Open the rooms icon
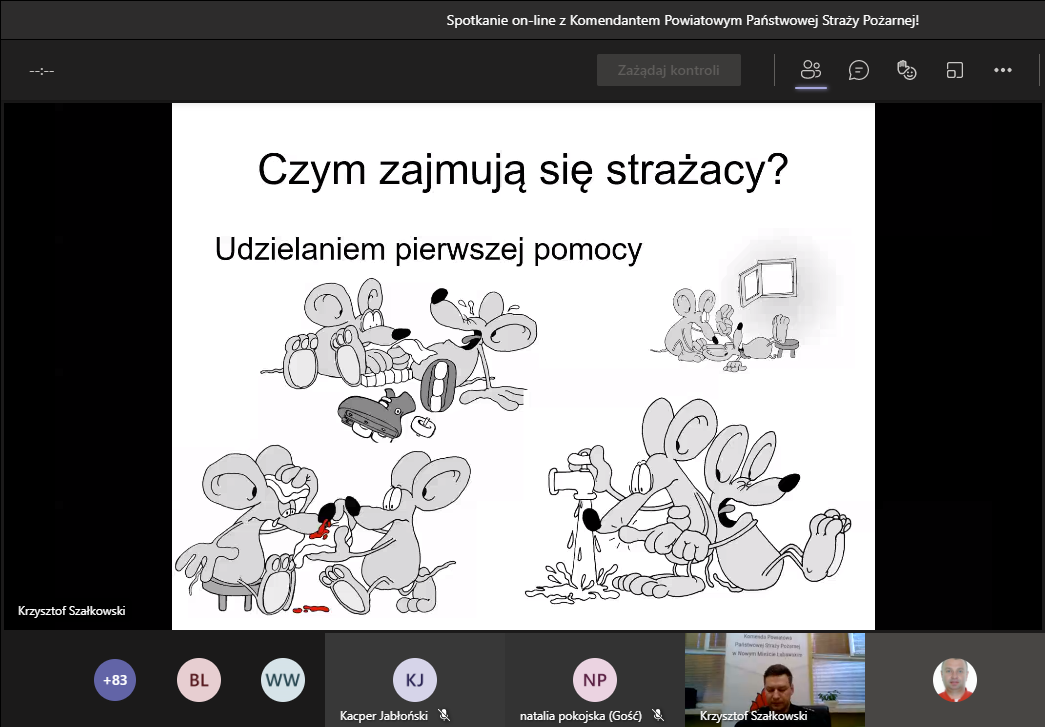This screenshot has width=1045, height=727. (x=954, y=70)
